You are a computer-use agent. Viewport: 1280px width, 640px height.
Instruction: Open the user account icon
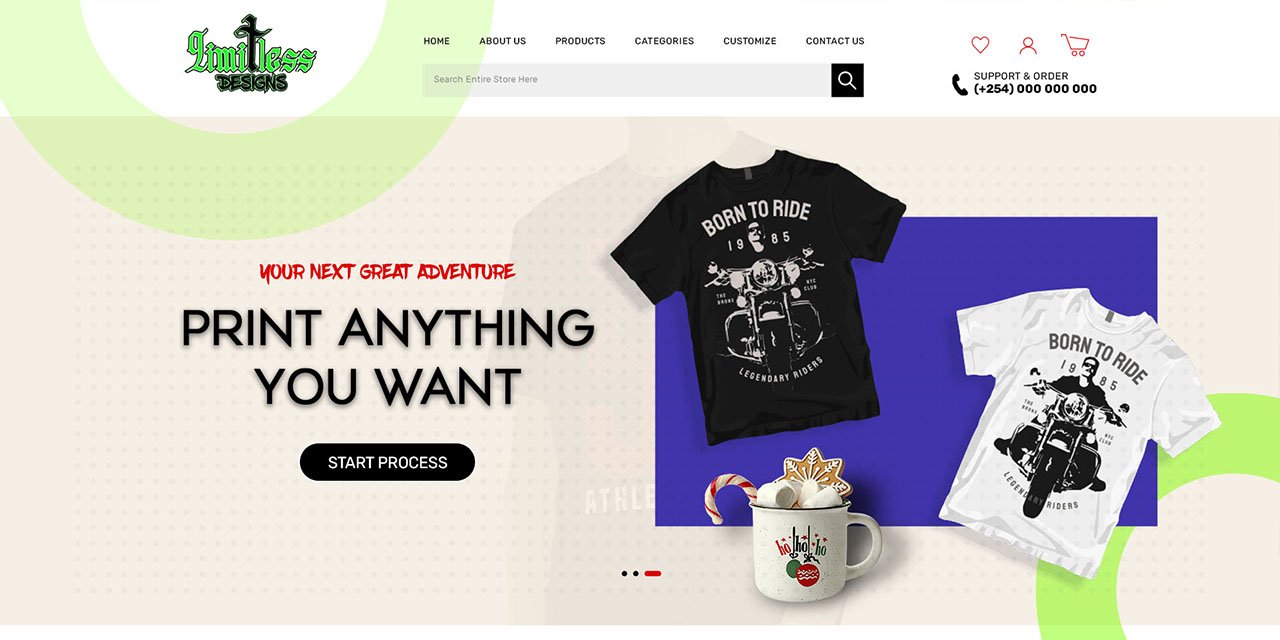1028,45
